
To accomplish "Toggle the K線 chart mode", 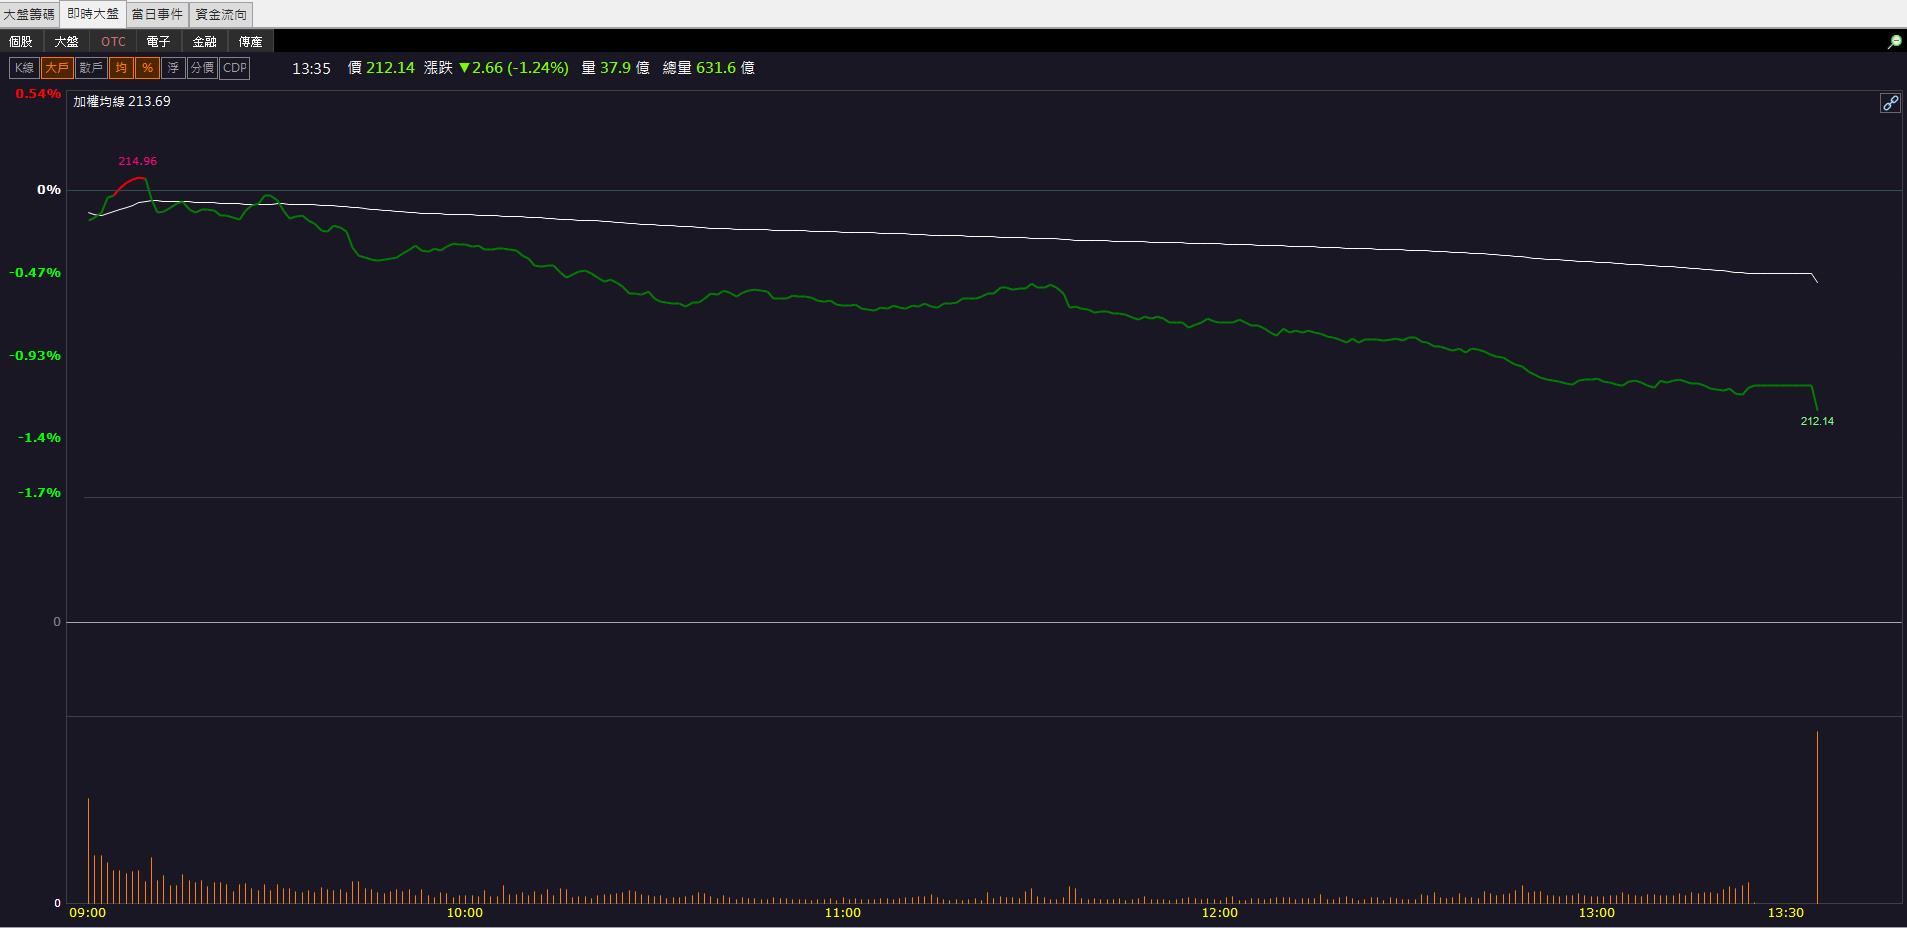I will (x=24, y=68).
